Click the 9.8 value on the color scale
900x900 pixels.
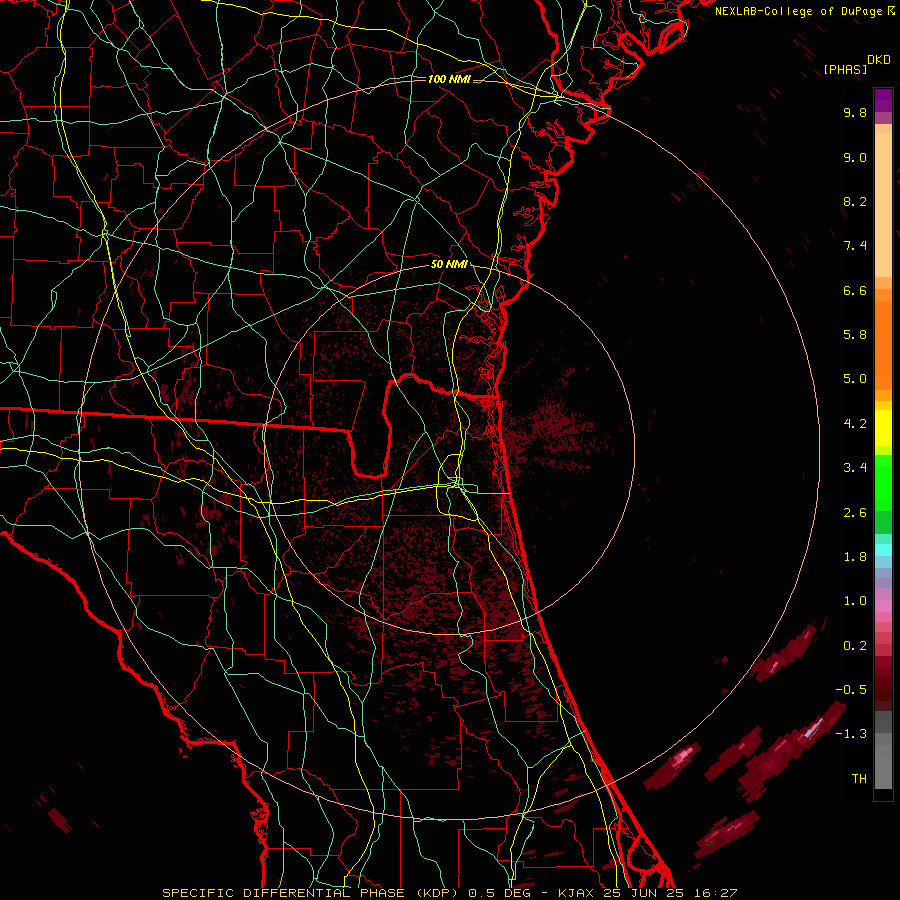click(855, 112)
